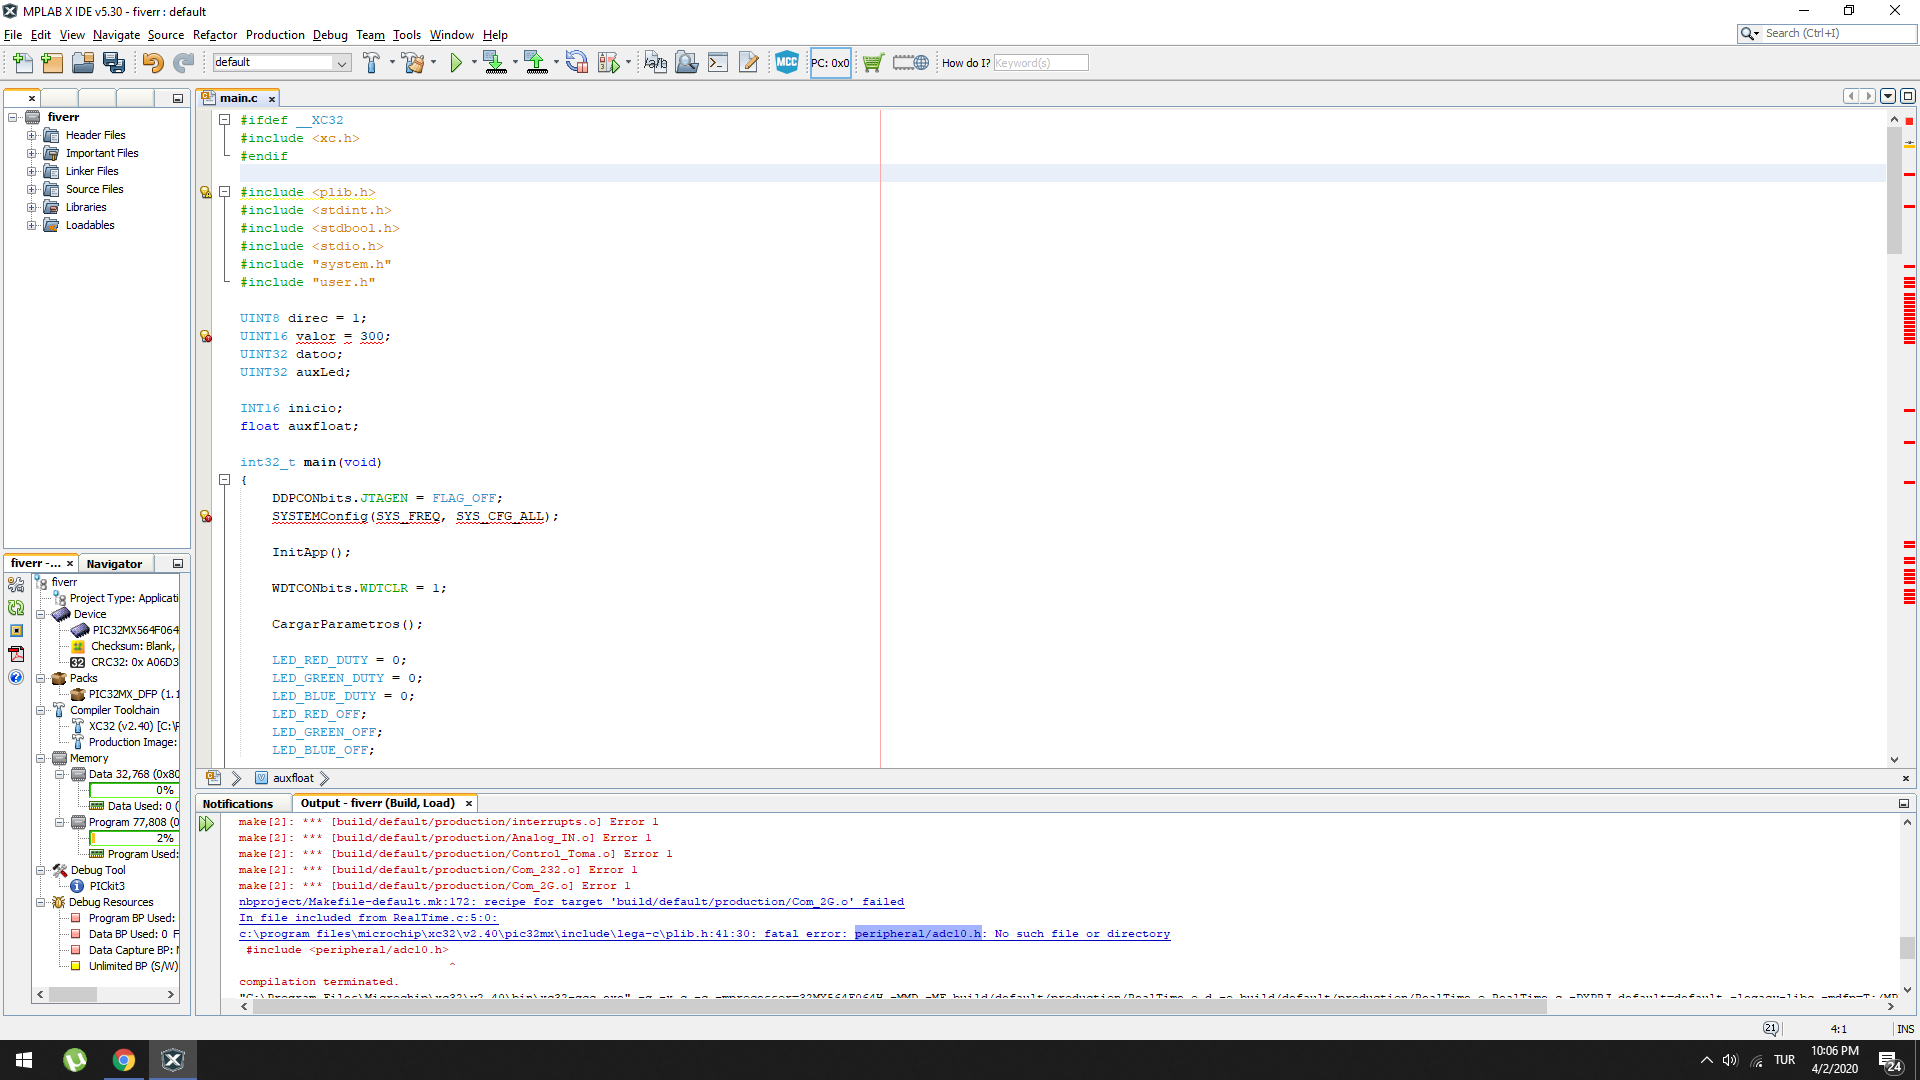This screenshot has width=1920, height=1080.
Task: Create a new file from toolbar
Action: coord(22,63)
